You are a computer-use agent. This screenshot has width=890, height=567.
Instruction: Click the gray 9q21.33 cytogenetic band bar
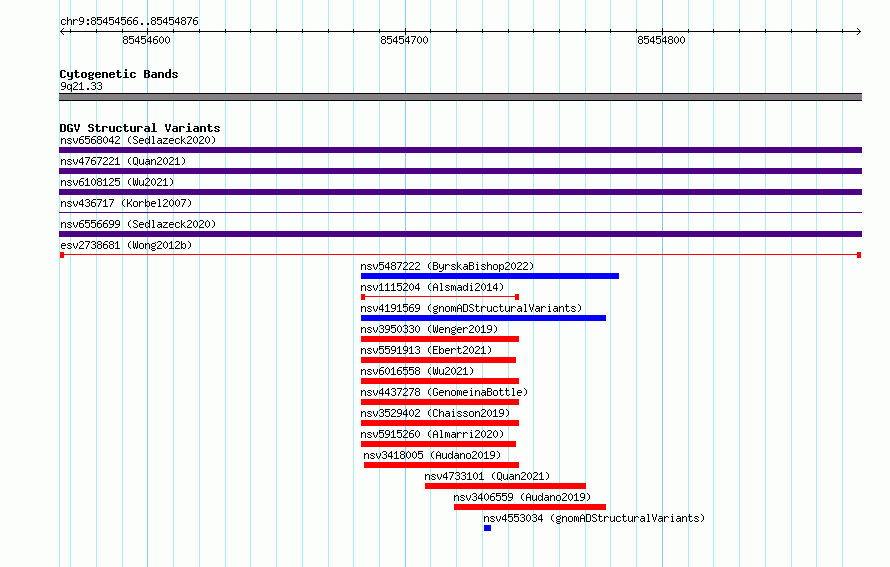pos(460,97)
